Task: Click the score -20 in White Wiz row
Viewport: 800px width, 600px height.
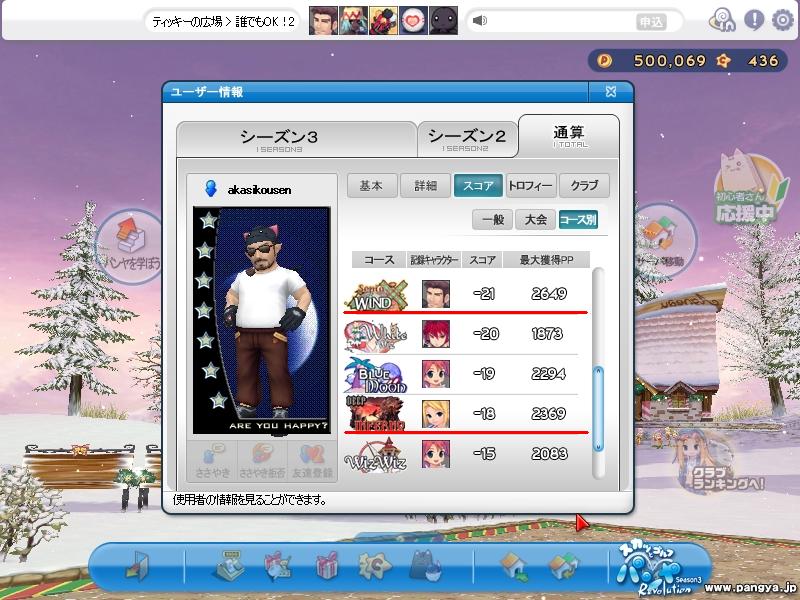Action: click(x=485, y=334)
